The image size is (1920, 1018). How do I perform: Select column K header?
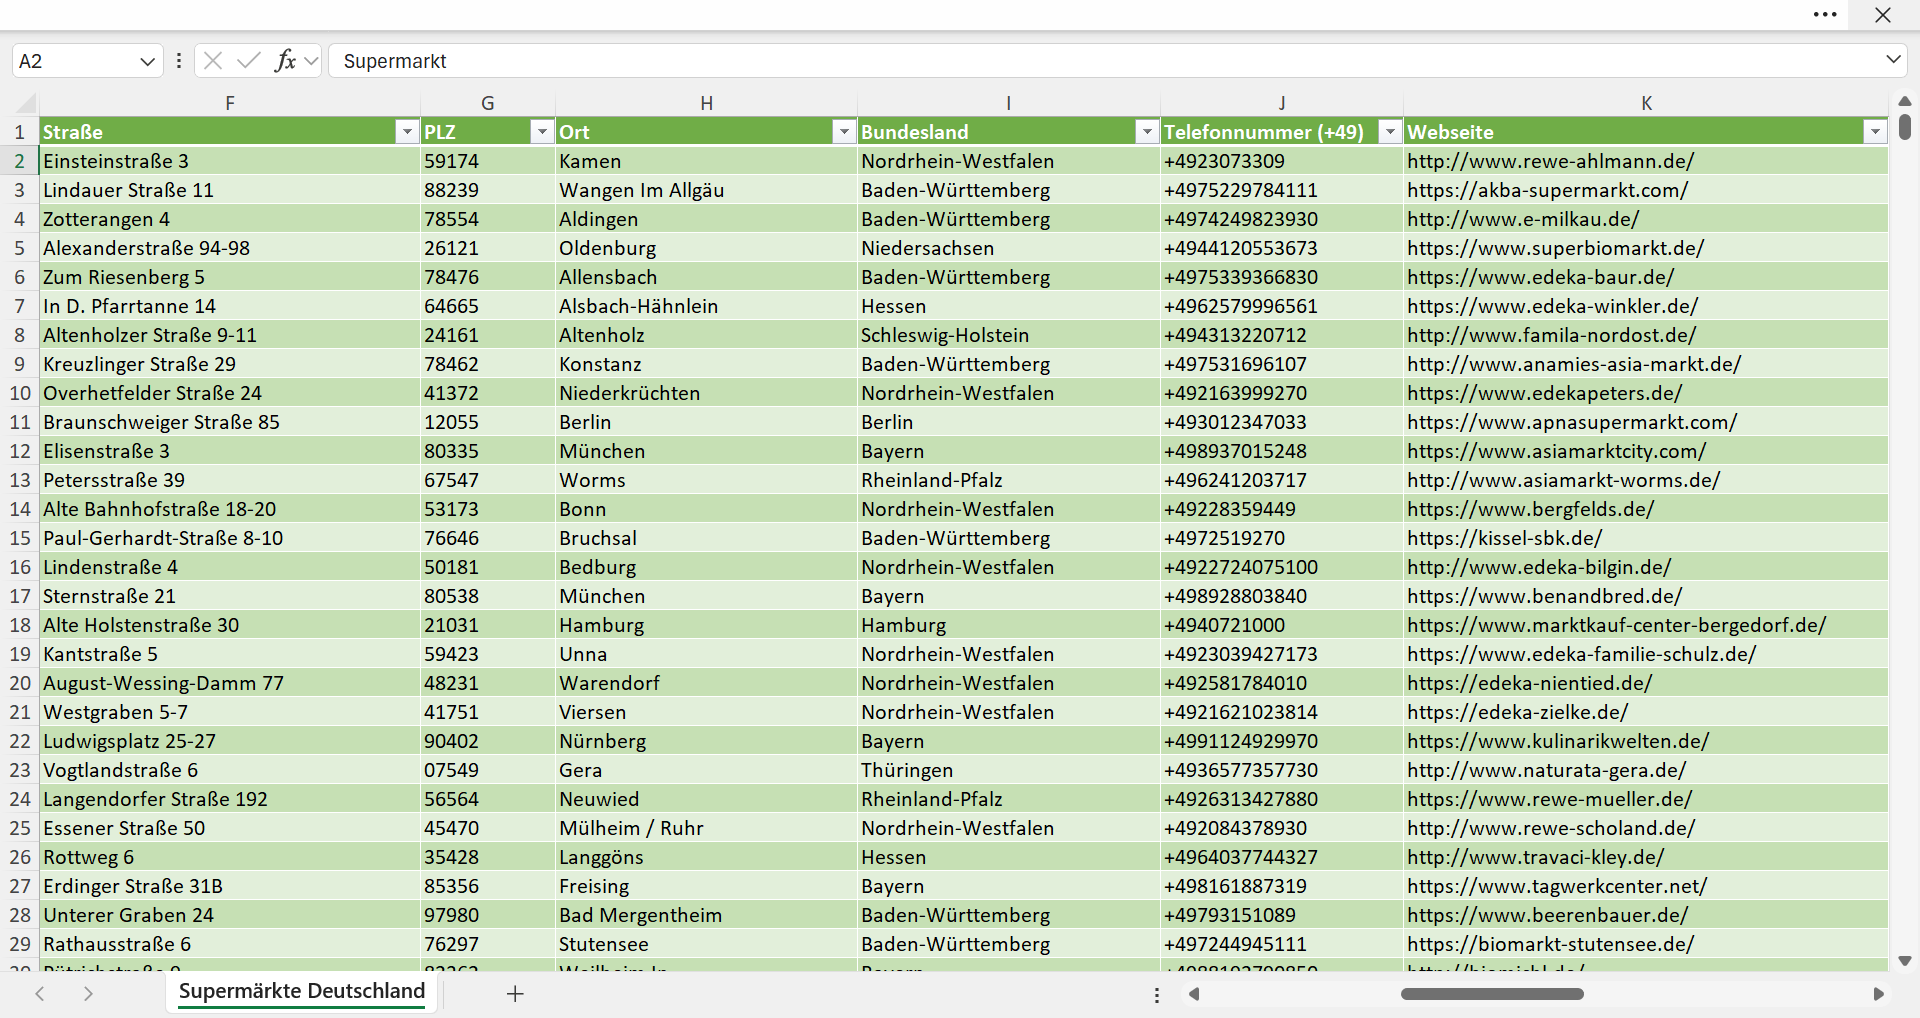pos(1646,103)
